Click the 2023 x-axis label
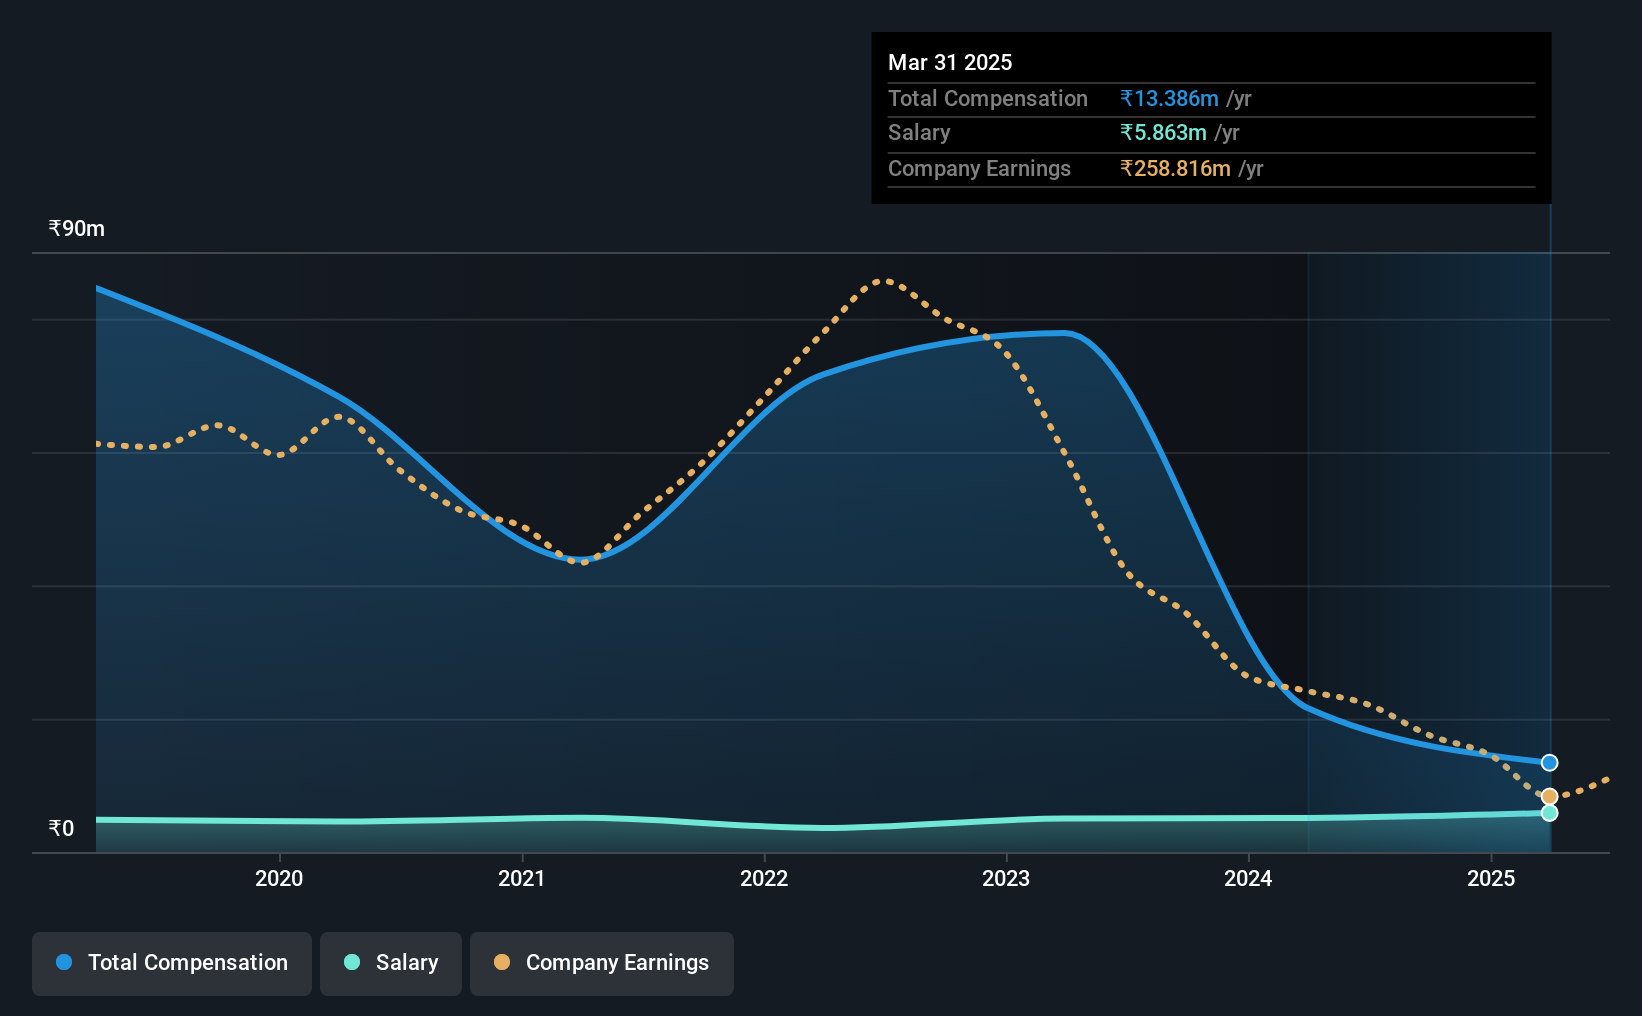Screen dimensions: 1642x1016 (1006, 878)
